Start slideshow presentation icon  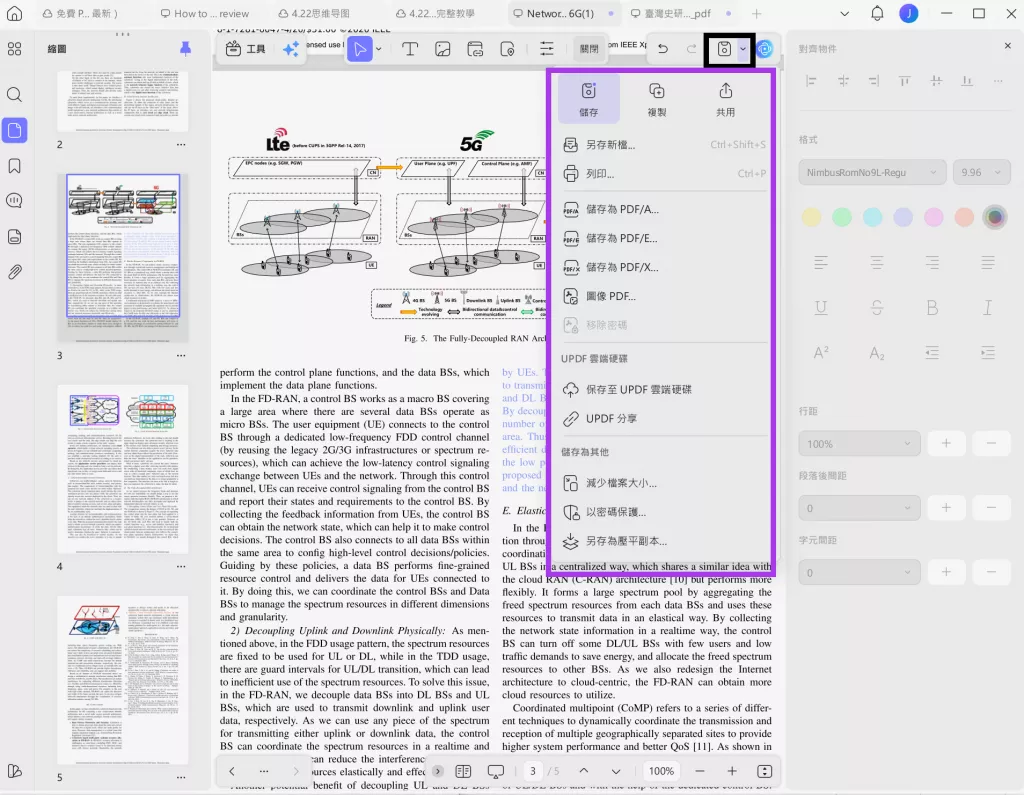click(496, 771)
